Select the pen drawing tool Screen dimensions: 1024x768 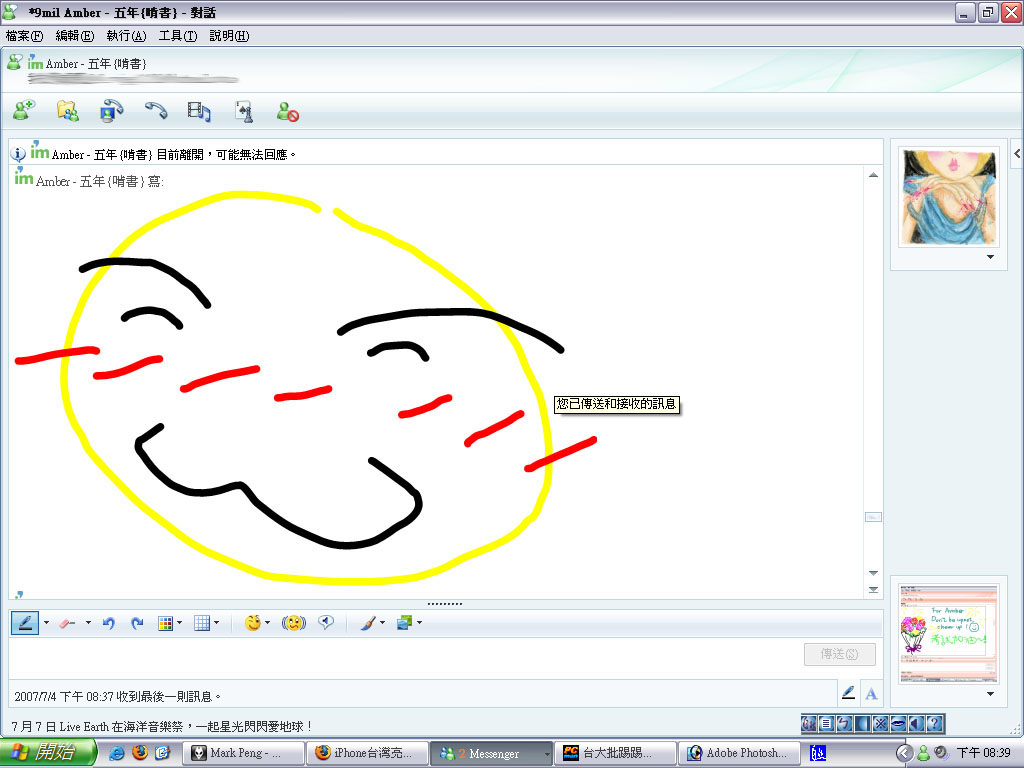(25, 623)
